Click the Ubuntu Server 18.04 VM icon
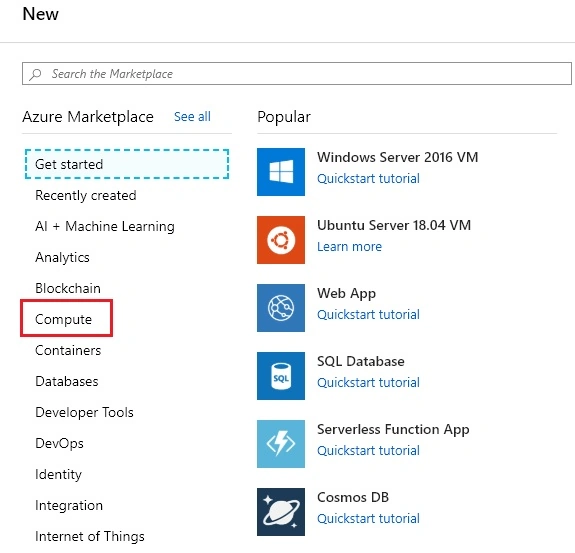 point(281,240)
